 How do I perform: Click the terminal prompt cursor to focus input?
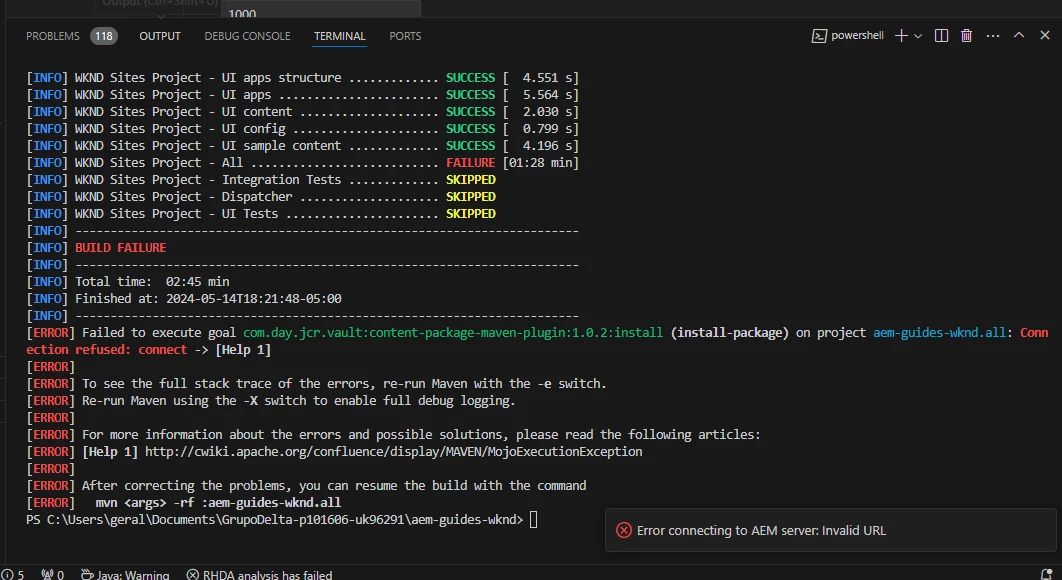(x=534, y=520)
